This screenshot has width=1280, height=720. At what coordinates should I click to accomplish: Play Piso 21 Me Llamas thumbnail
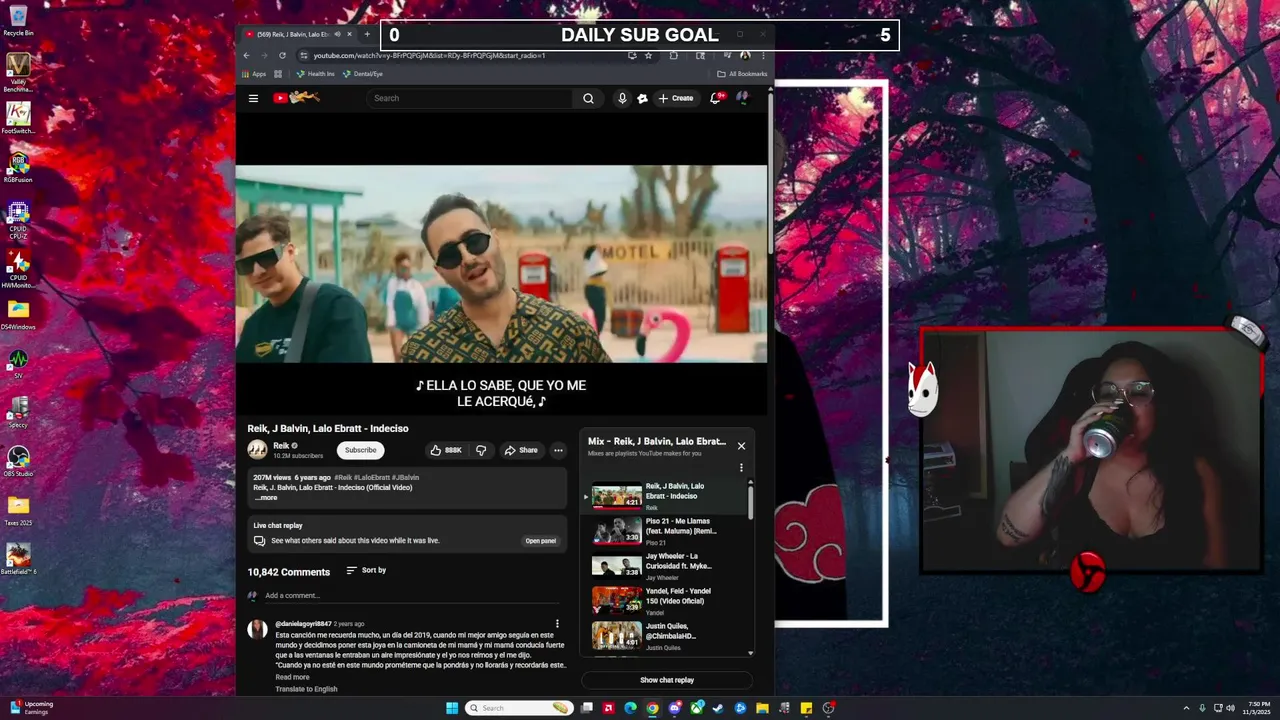pos(616,531)
